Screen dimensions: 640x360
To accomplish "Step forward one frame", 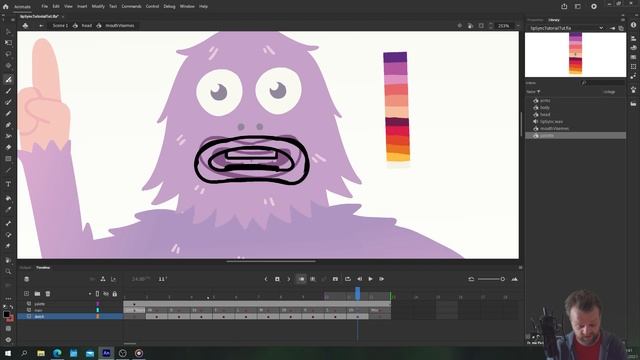I will pos(381,279).
